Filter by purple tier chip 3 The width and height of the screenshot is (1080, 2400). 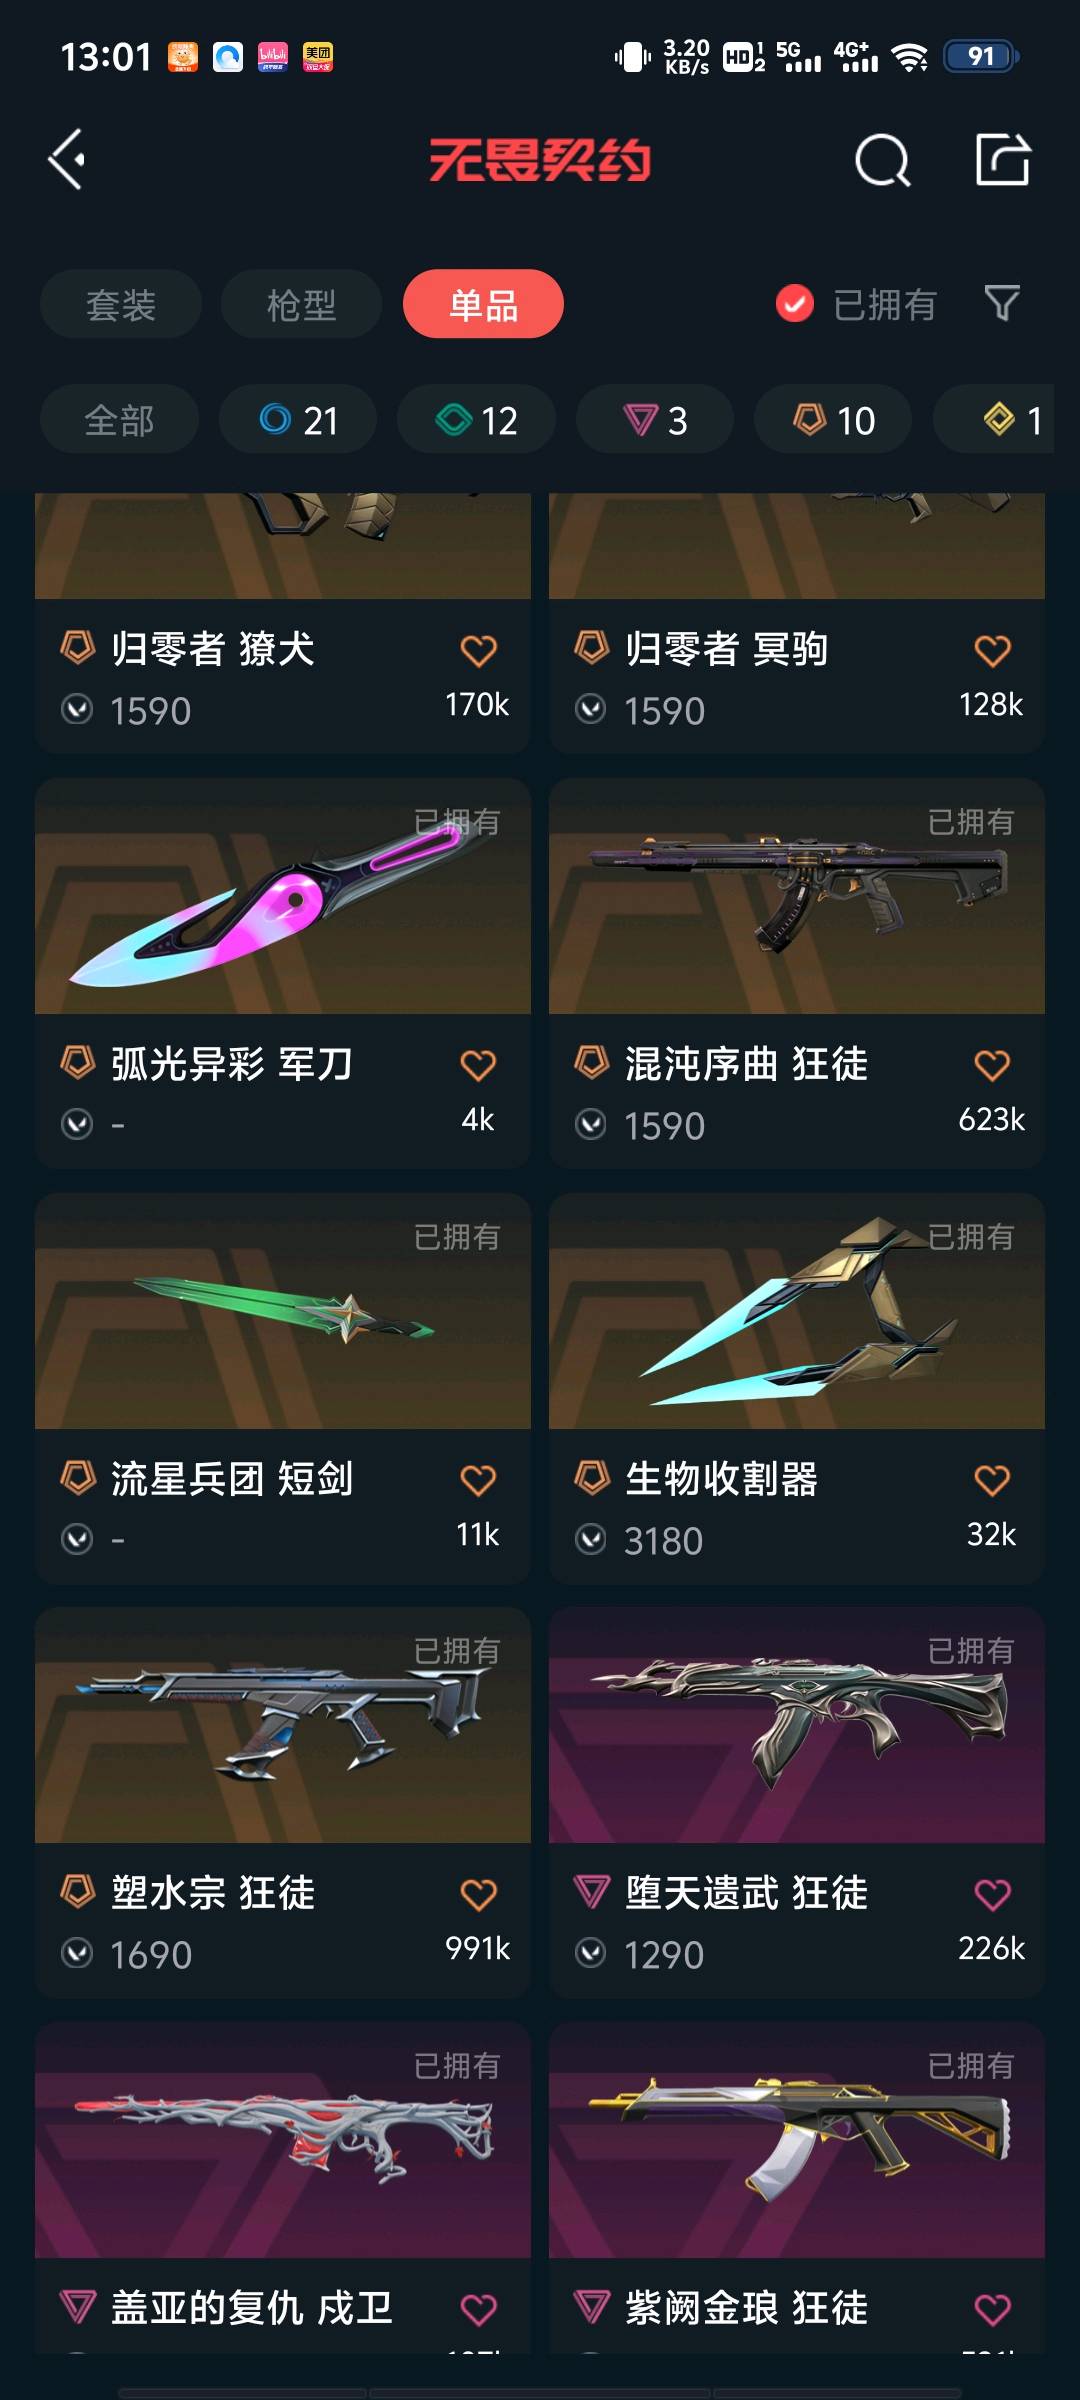pyautogui.click(x=655, y=420)
